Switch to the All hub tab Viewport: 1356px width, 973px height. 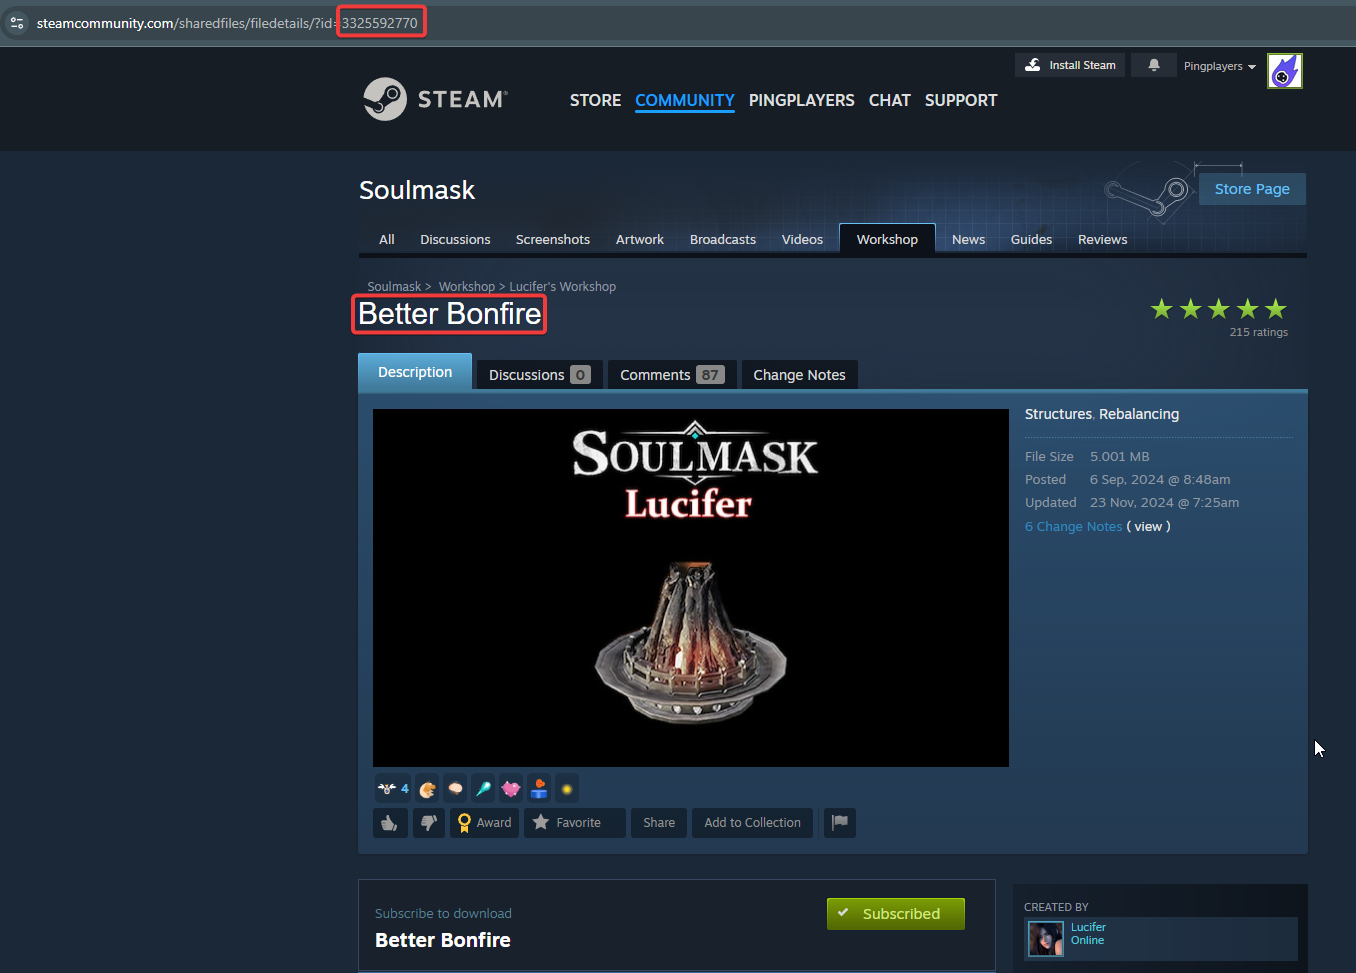point(387,239)
